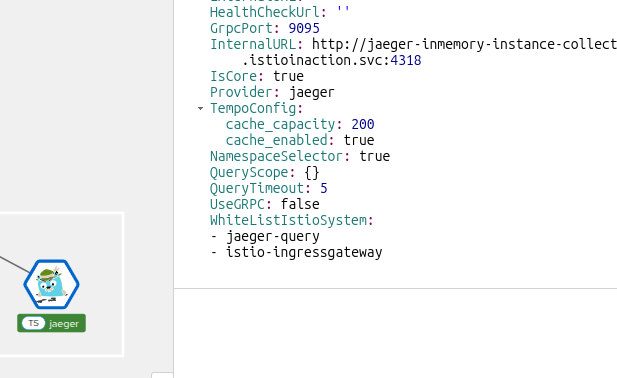This screenshot has width=617, height=378.
Task: Collapse the TempoConfig section arrow
Action: (x=200, y=108)
